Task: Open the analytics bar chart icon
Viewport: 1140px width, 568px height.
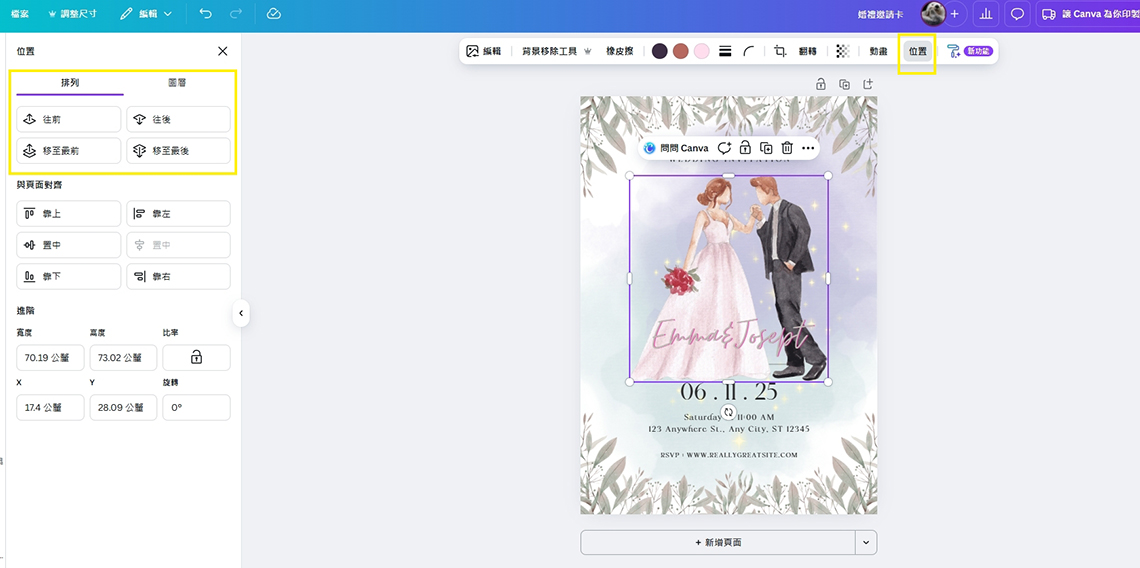Action: pos(986,14)
